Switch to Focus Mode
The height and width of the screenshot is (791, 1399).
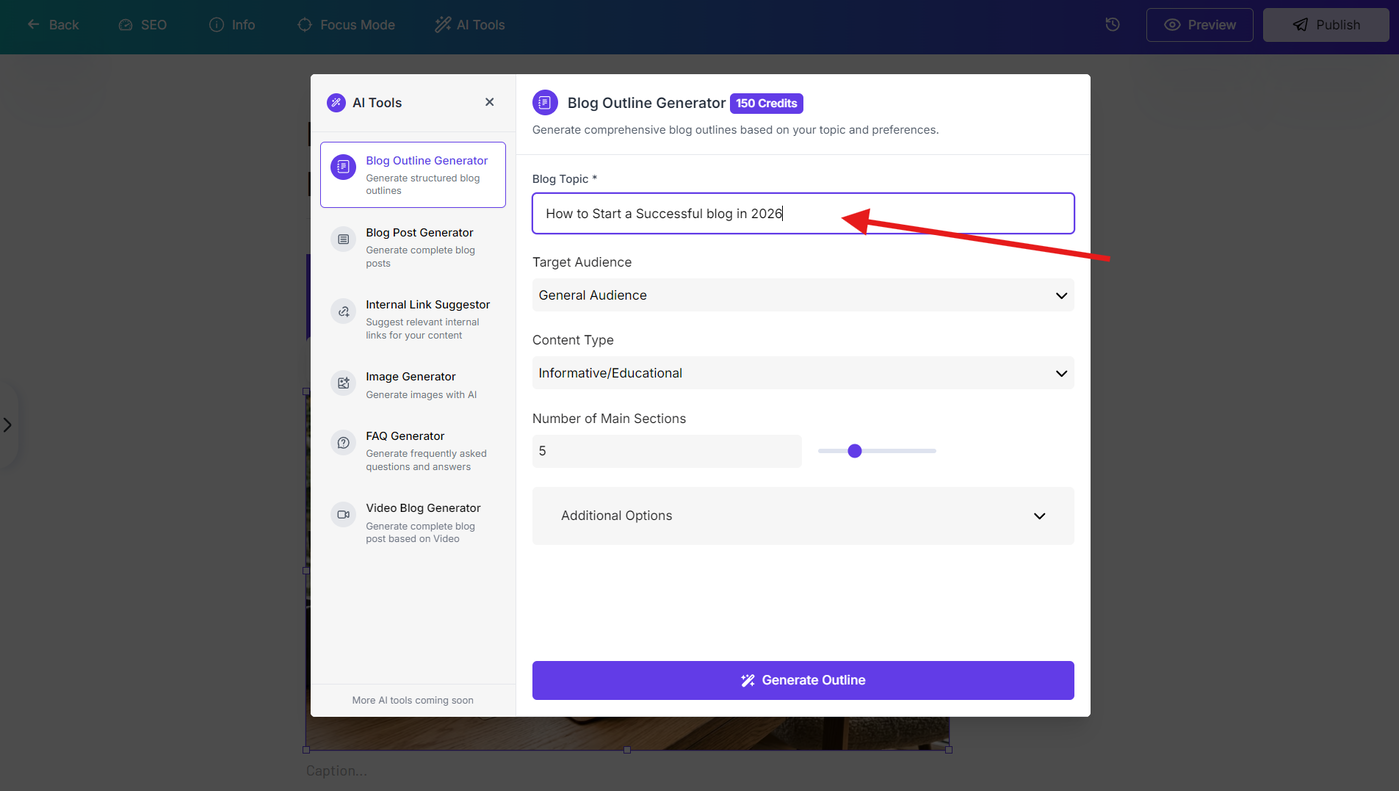coord(346,24)
